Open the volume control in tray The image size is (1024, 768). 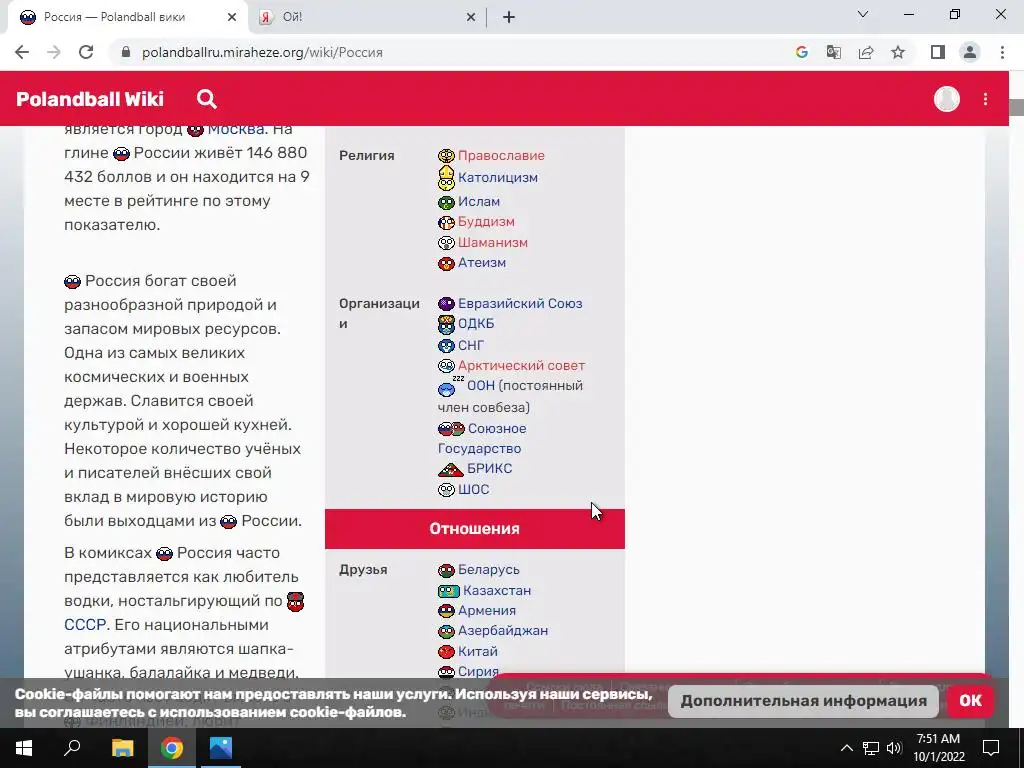[894, 748]
